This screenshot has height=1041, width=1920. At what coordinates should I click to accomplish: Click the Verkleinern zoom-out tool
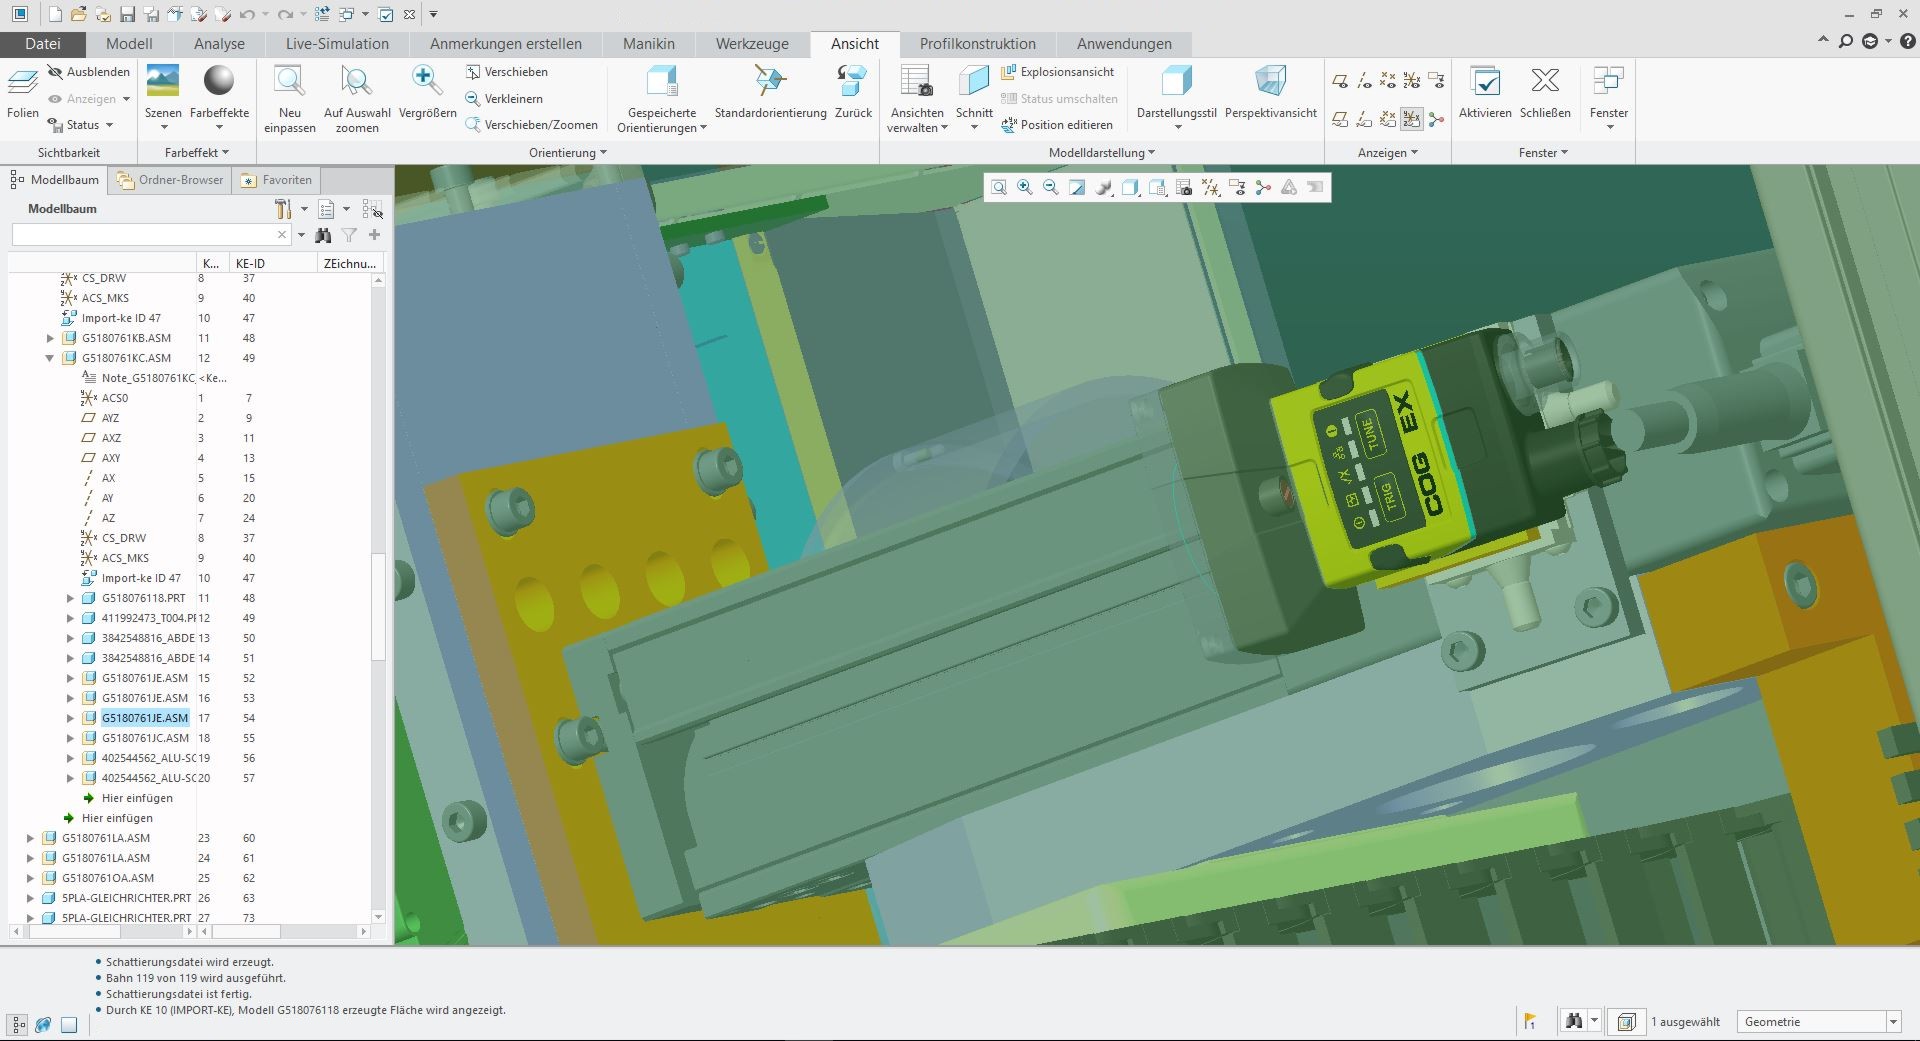click(504, 98)
